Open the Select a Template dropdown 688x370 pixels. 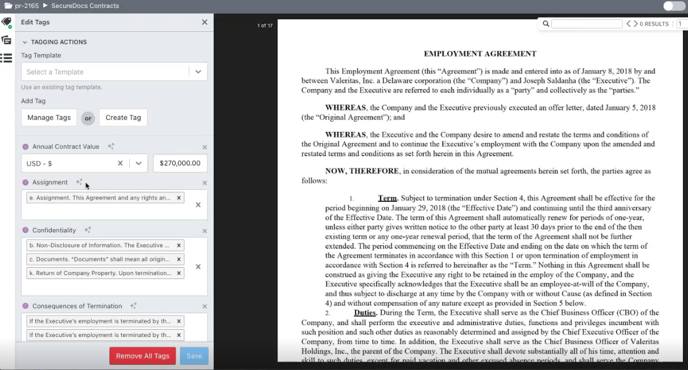(114, 72)
